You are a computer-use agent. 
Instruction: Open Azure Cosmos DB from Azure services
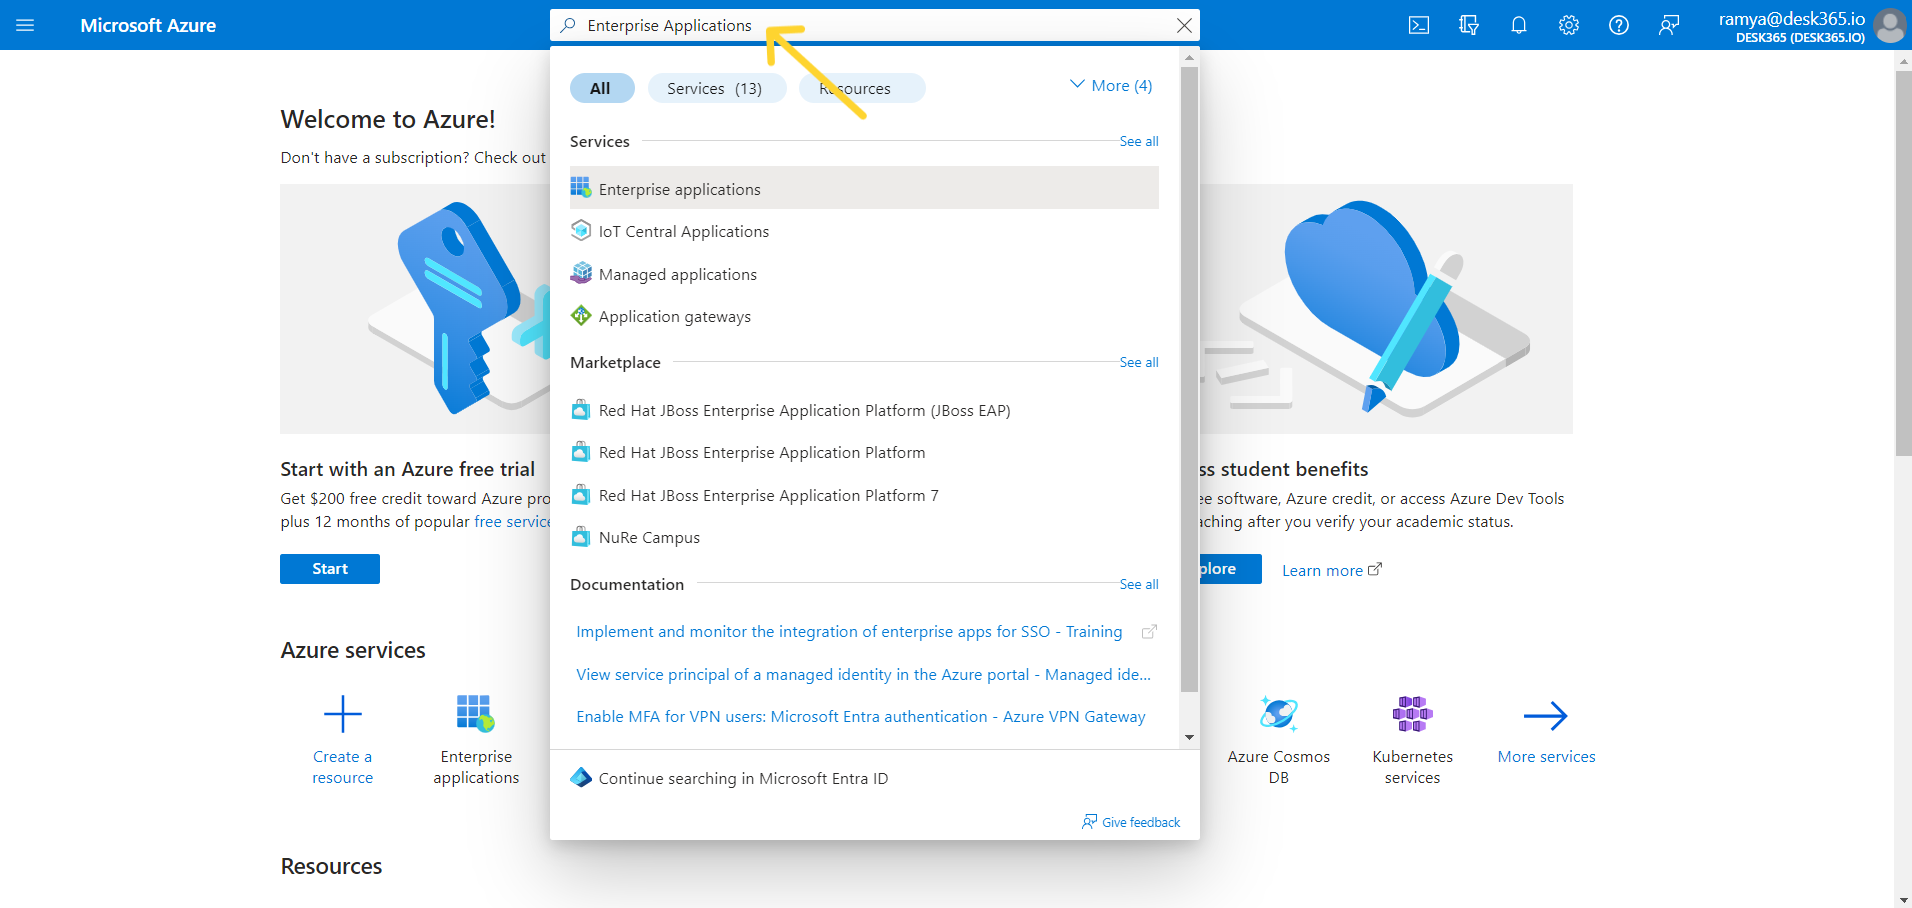pyautogui.click(x=1278, y=713)
